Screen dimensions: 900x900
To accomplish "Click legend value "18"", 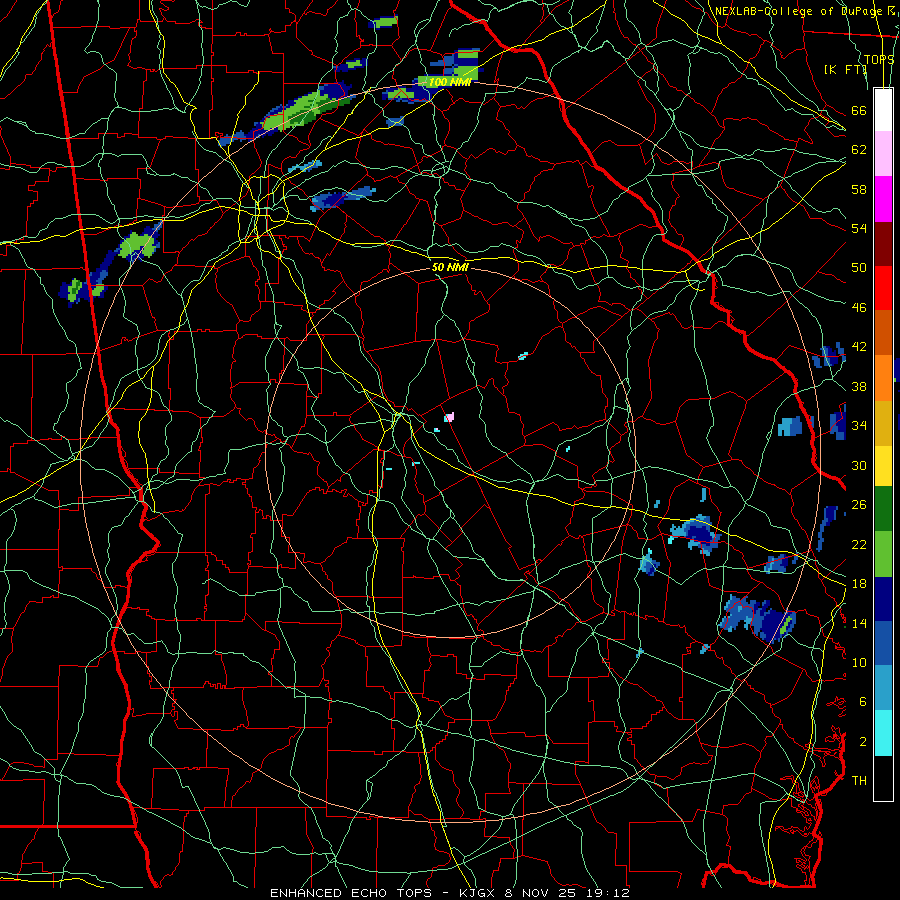I will tap(859, 584).
